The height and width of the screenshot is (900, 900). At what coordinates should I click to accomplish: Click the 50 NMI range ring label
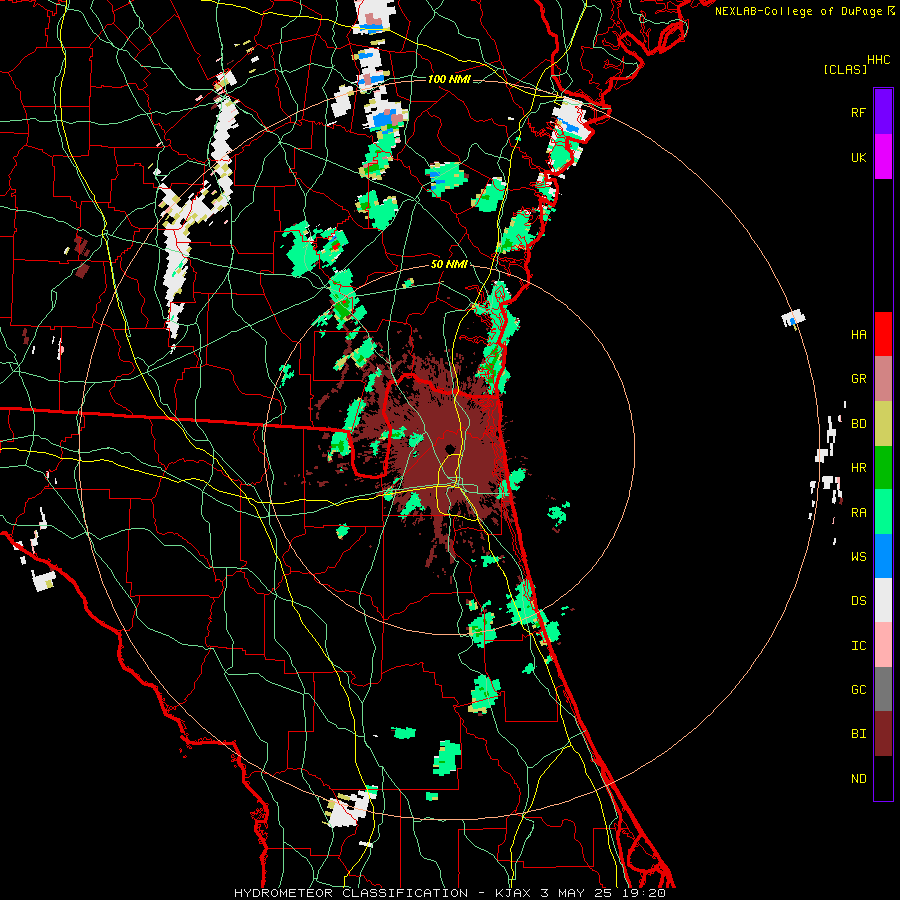pos(449,265)
